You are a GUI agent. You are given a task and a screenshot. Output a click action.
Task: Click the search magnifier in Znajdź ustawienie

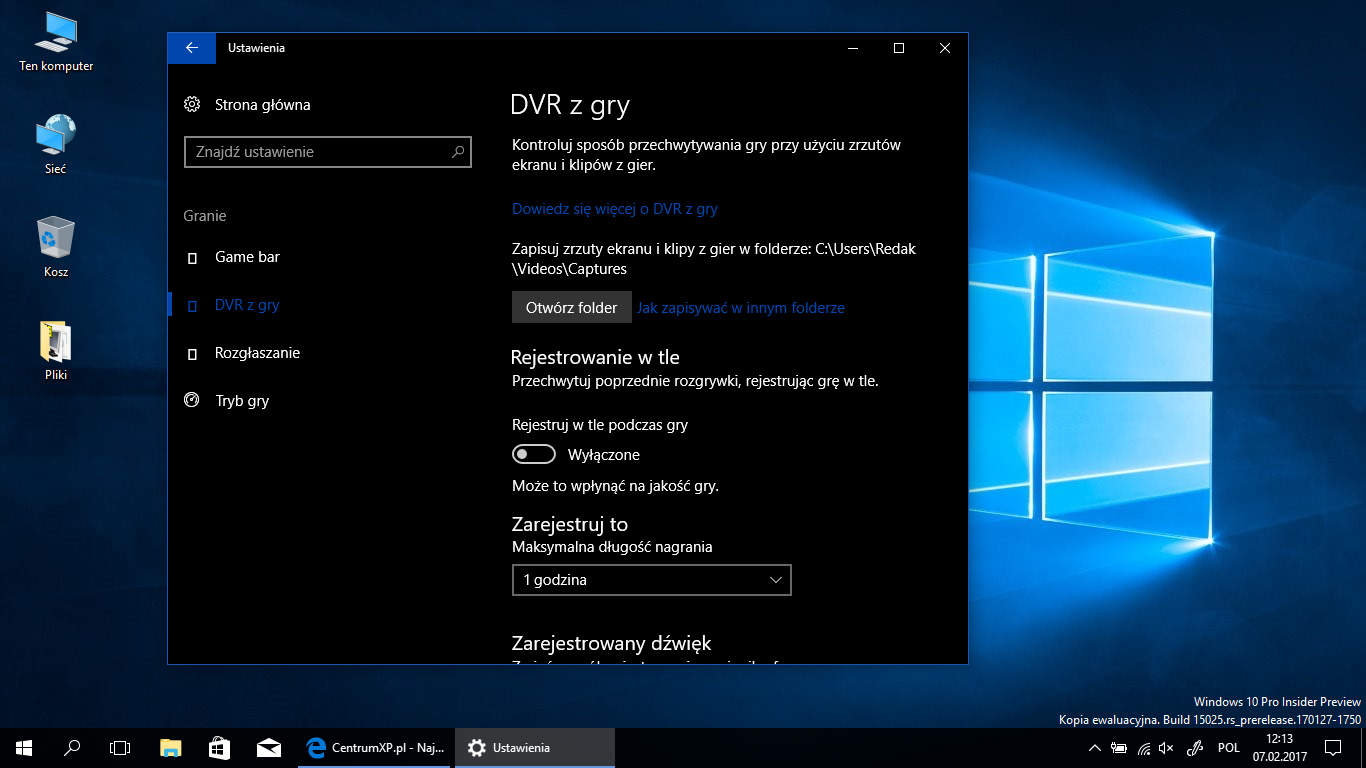click(x=458, y=152)
